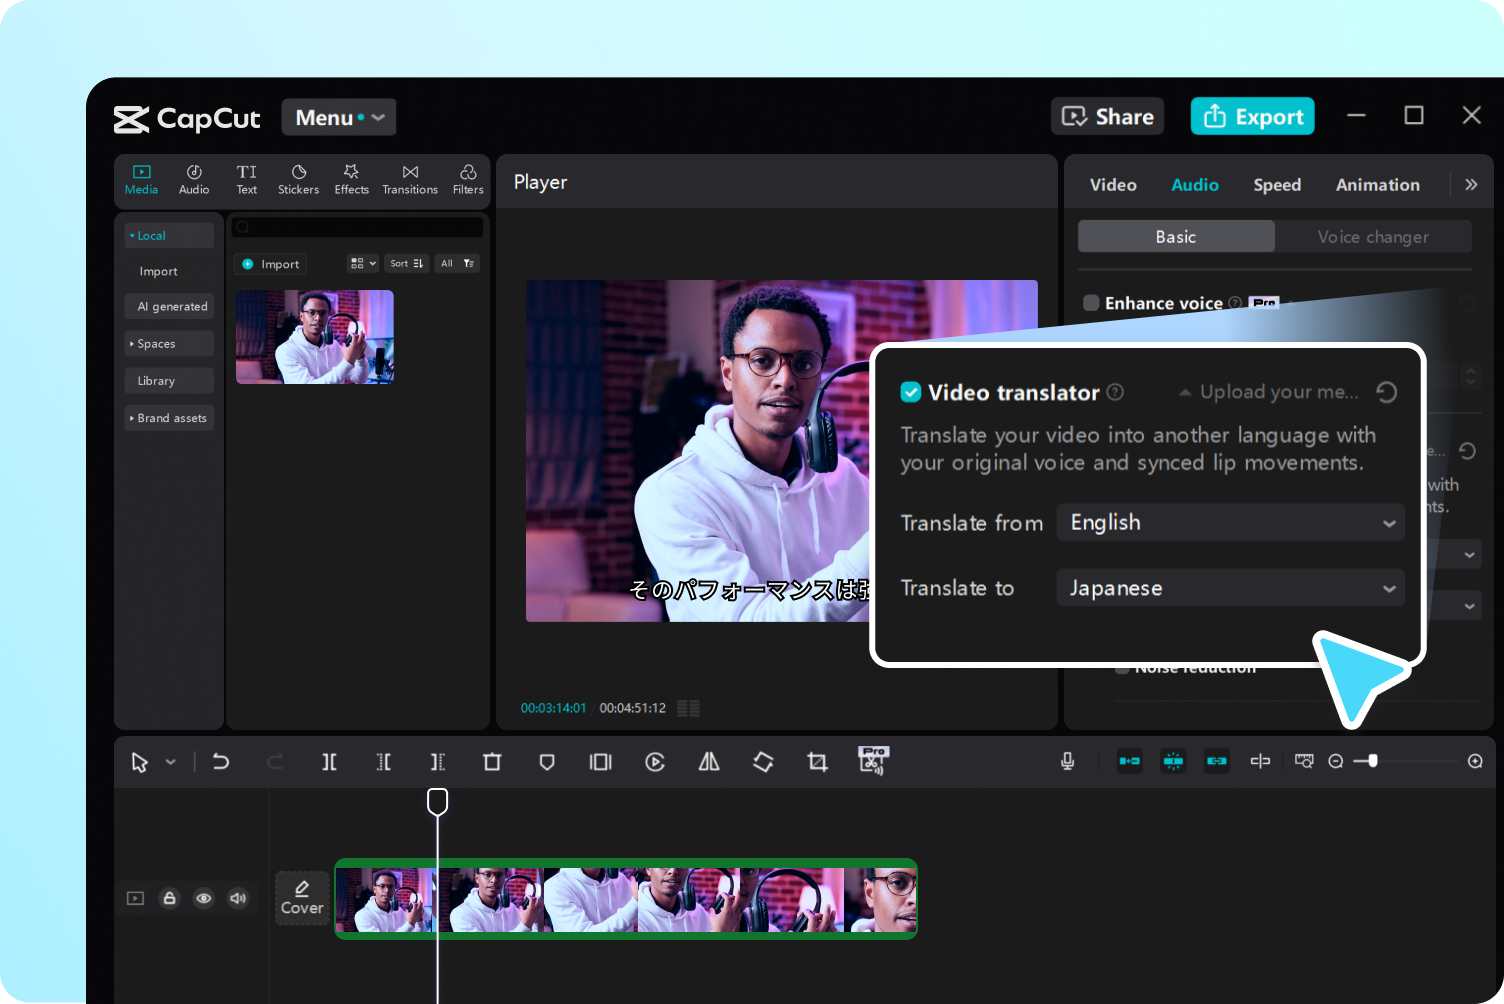The width and height of the screenshot is (1504, 1004).
Task: Select the Audio tab in the right properties panel
Action: [x=1195, y=185]
